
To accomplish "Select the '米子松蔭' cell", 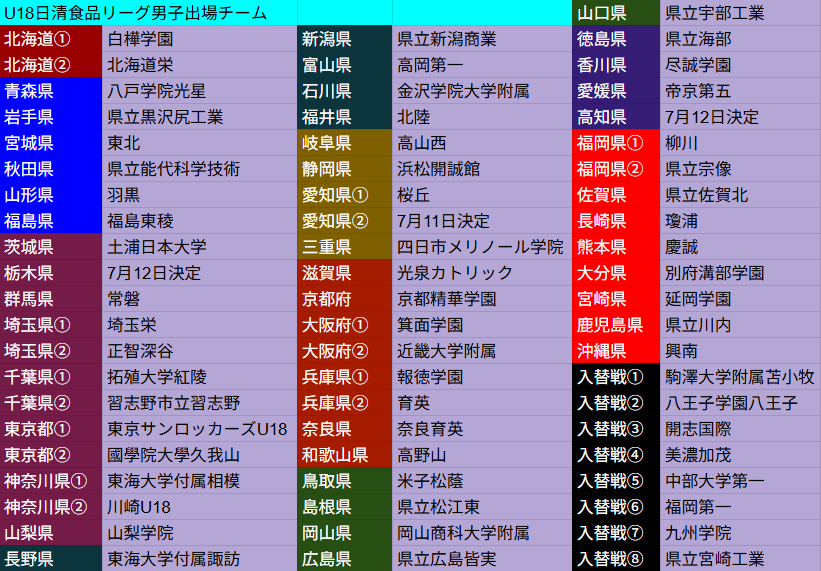I will point(482,480).
